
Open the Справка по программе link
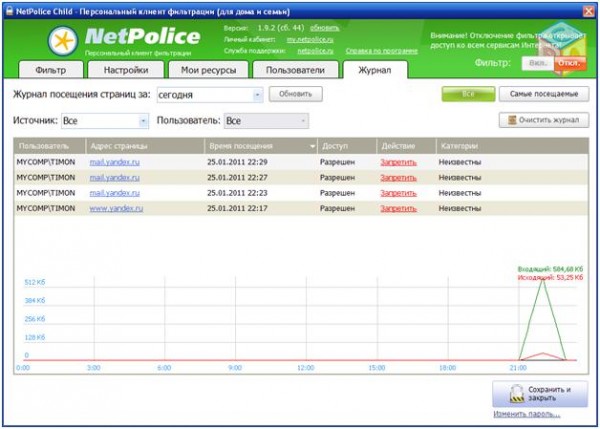tap(382, 51)
